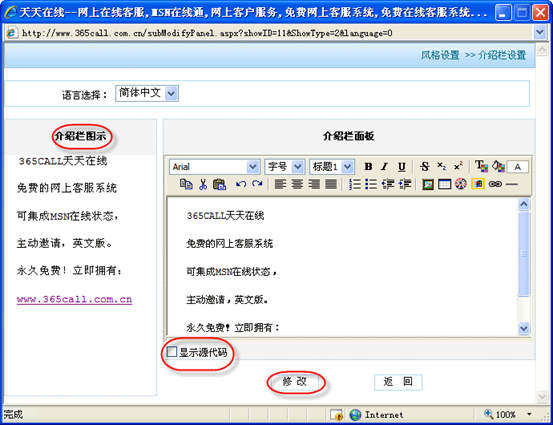Open 简体中文 language selection dropdown
The width and height of the screenshot is (553, 425).
pos(147,93)
